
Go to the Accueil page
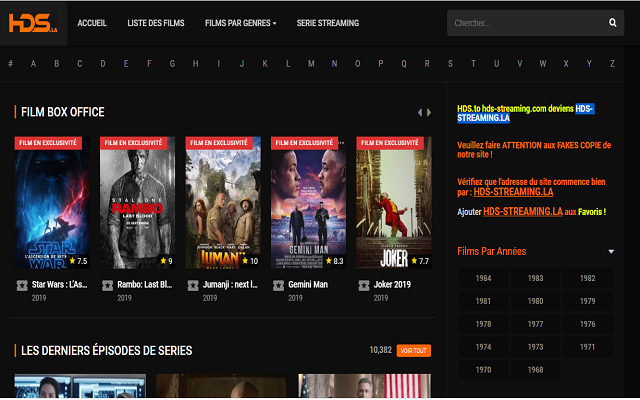tap(92, 23)
